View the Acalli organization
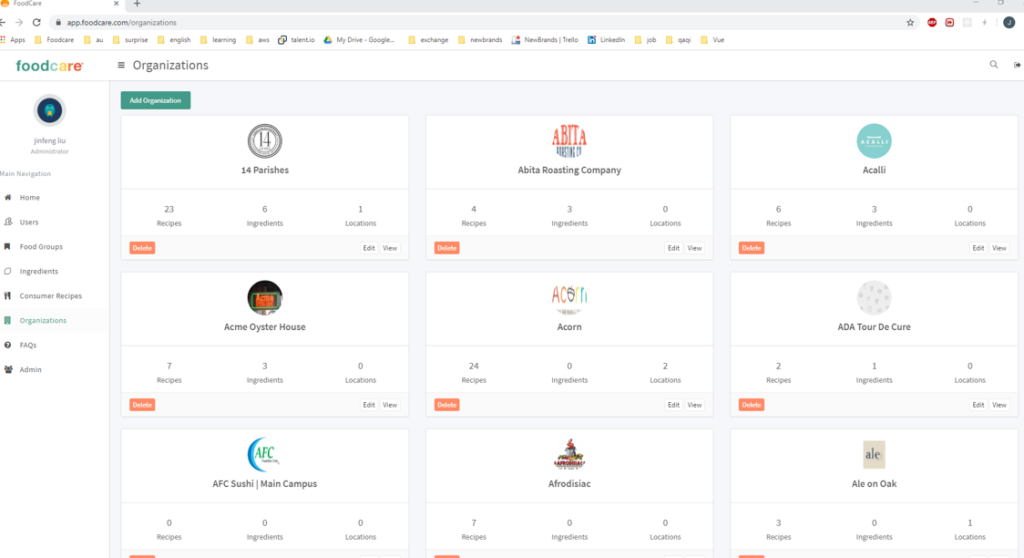Screen dimensions: 1024x558 coord(999,248)
